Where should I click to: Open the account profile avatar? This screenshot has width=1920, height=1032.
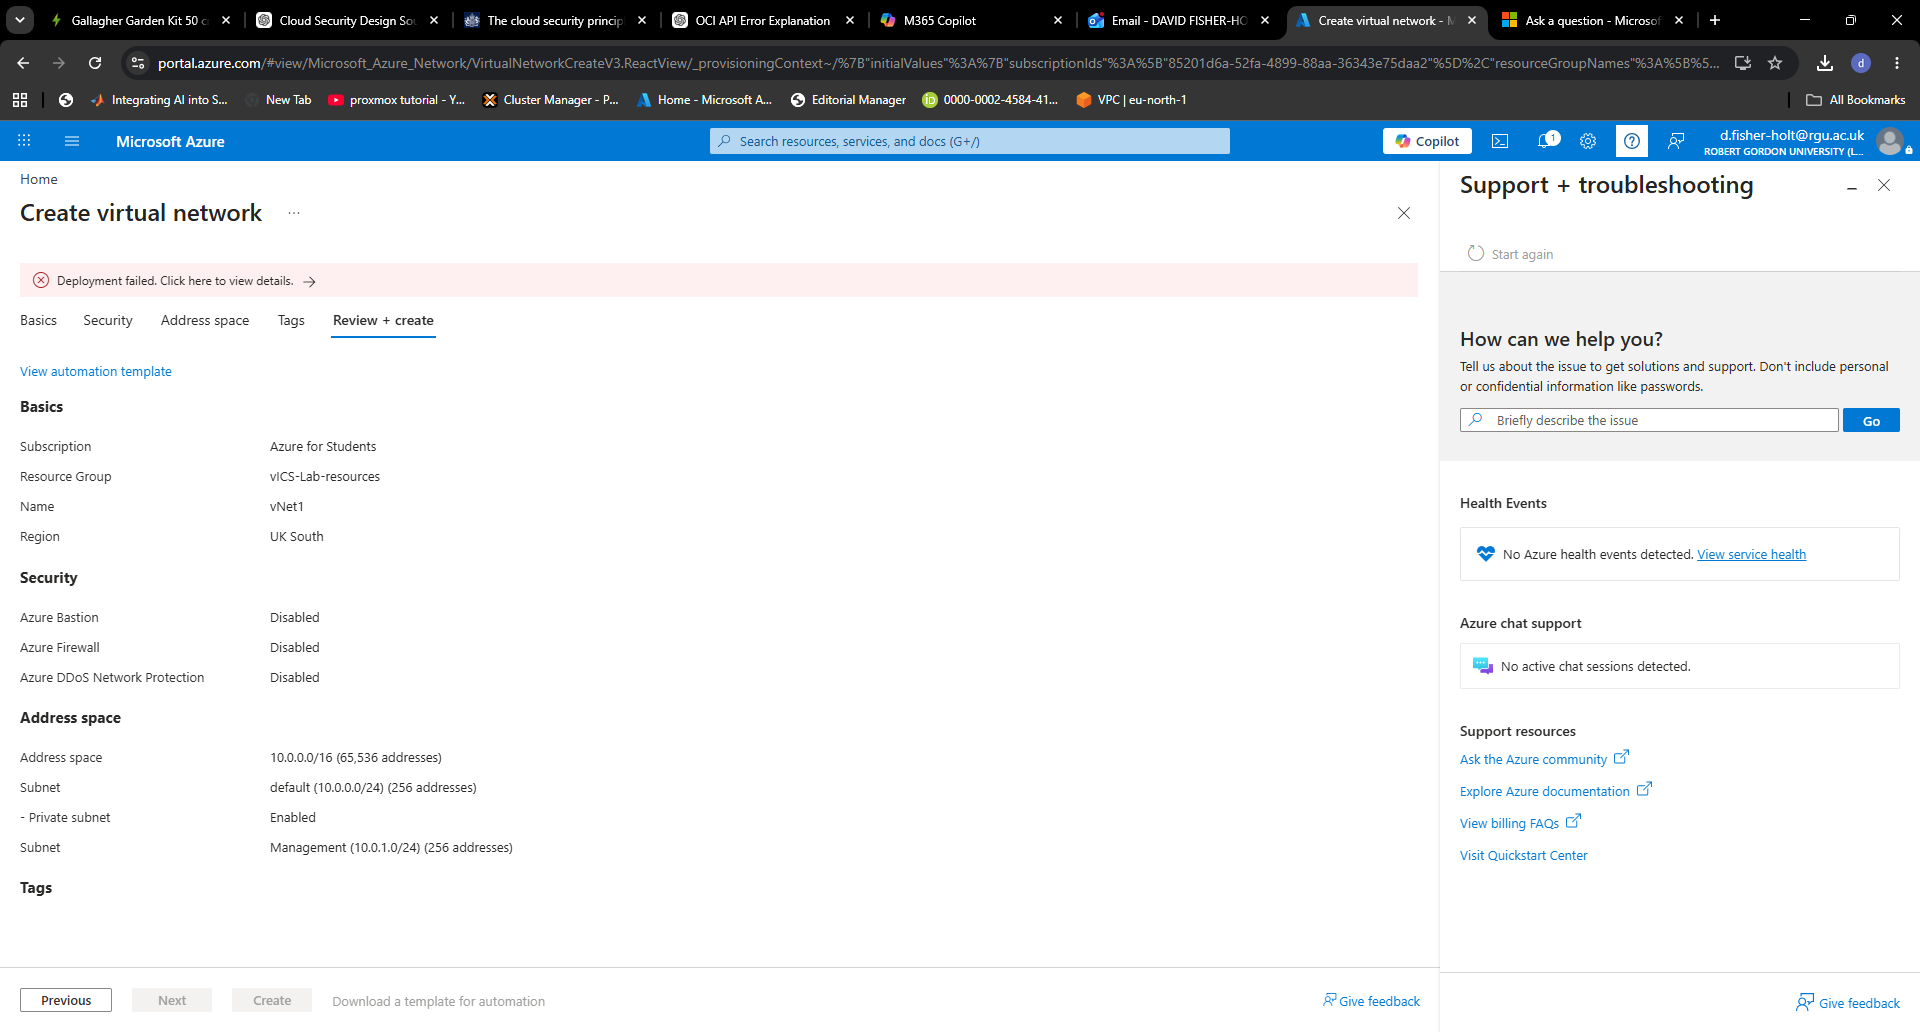point(1890,141)
